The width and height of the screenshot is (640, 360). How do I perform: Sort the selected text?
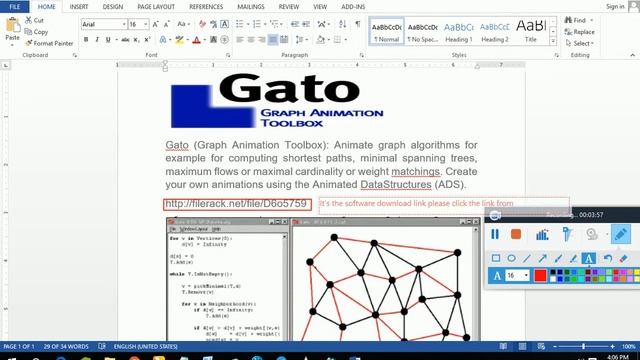(342, 24)
